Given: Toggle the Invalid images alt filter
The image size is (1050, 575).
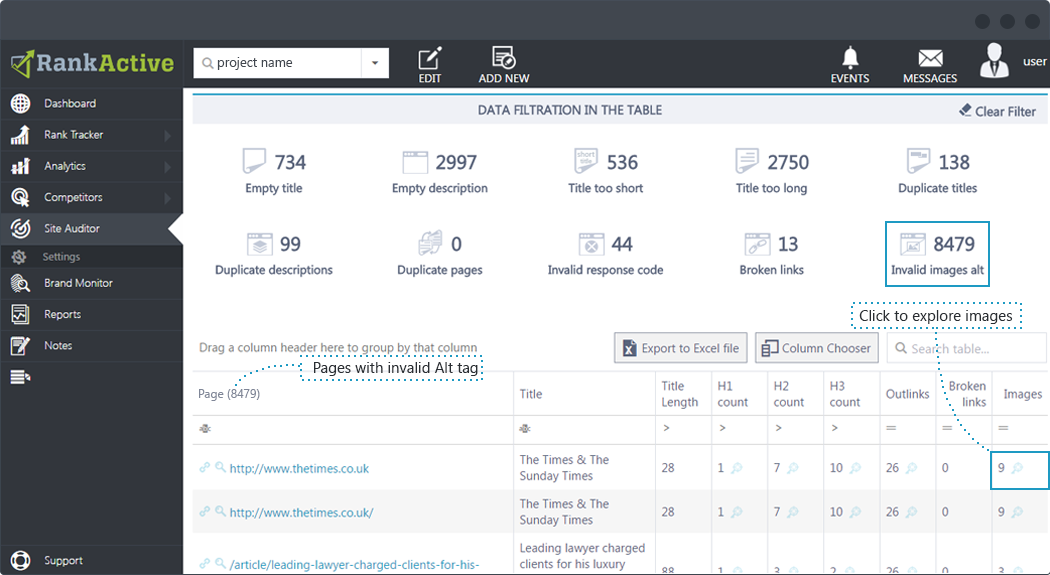Looking at the screenshot, I should [937, 254].
